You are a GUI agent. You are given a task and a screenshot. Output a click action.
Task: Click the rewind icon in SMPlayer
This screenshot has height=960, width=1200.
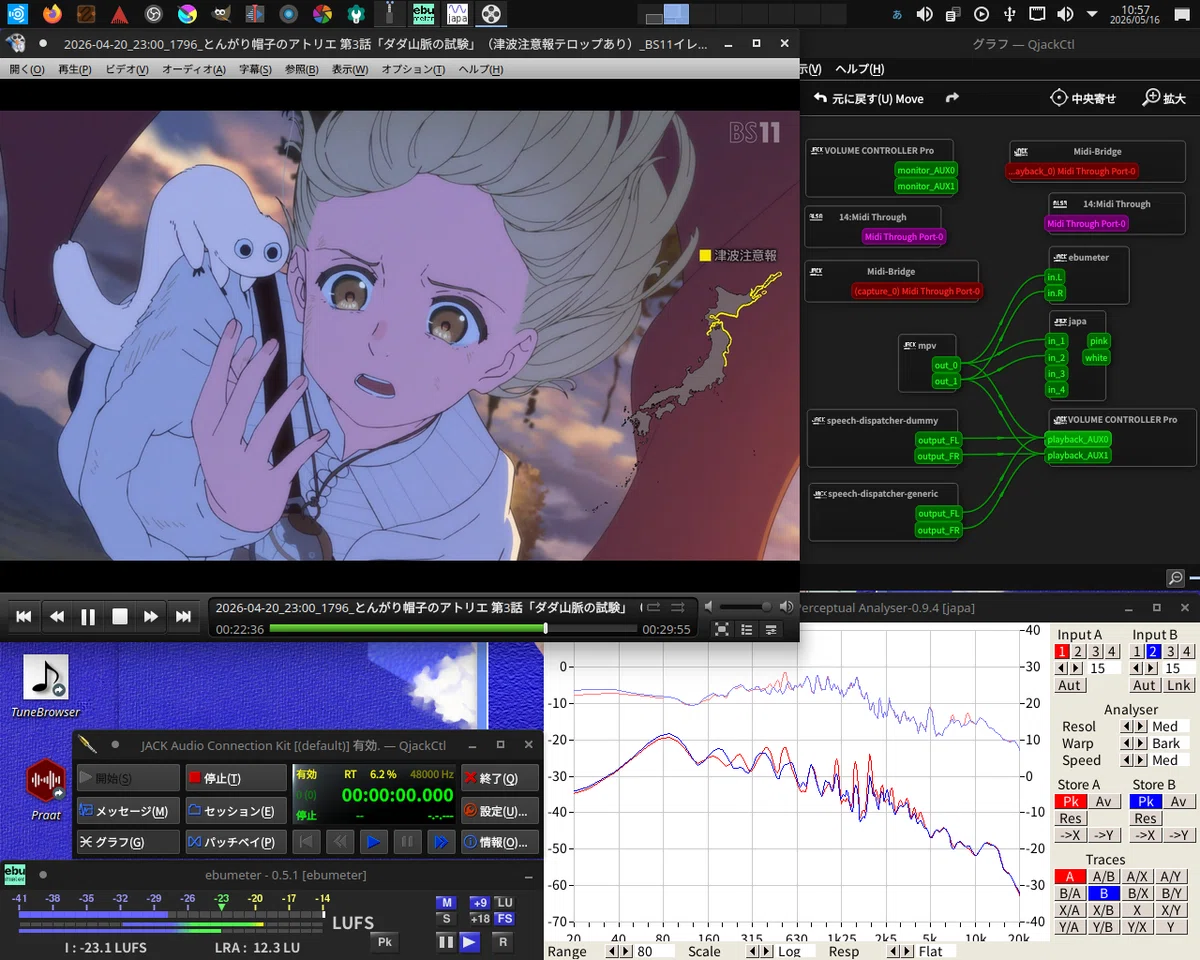click(x=57, y=617)
